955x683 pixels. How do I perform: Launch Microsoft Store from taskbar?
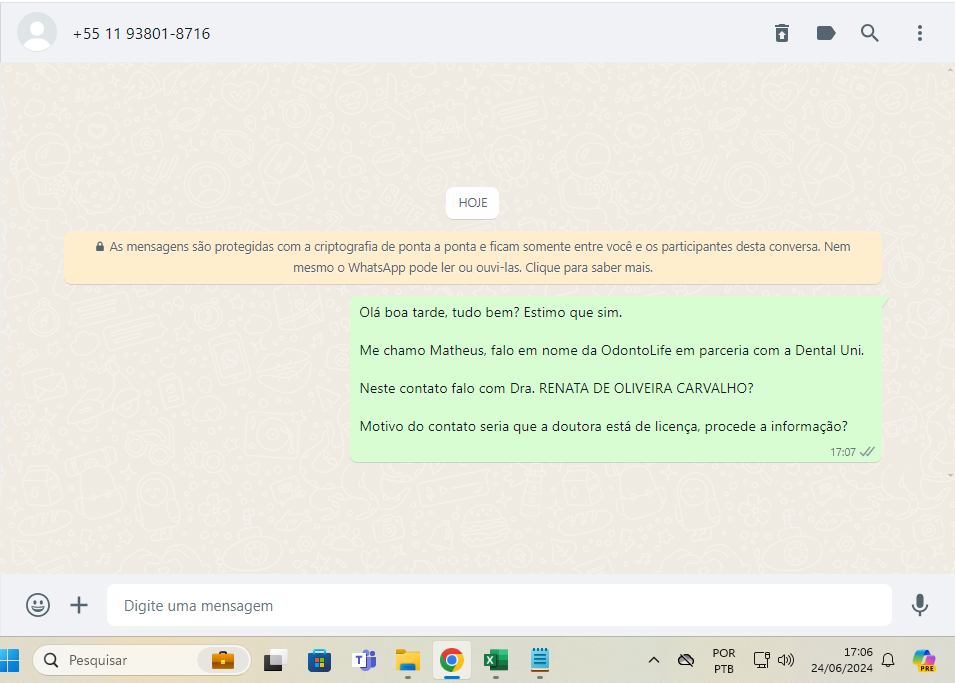[319, 660]
